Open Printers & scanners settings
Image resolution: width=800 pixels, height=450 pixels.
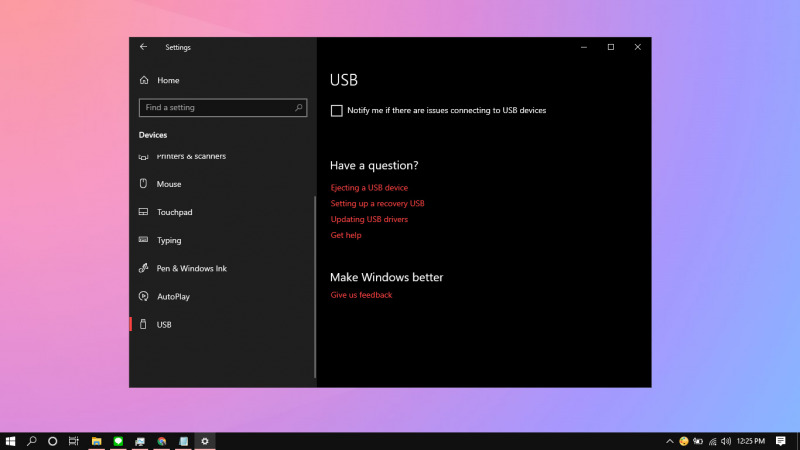pyautogui.click(x=190, y=157)
